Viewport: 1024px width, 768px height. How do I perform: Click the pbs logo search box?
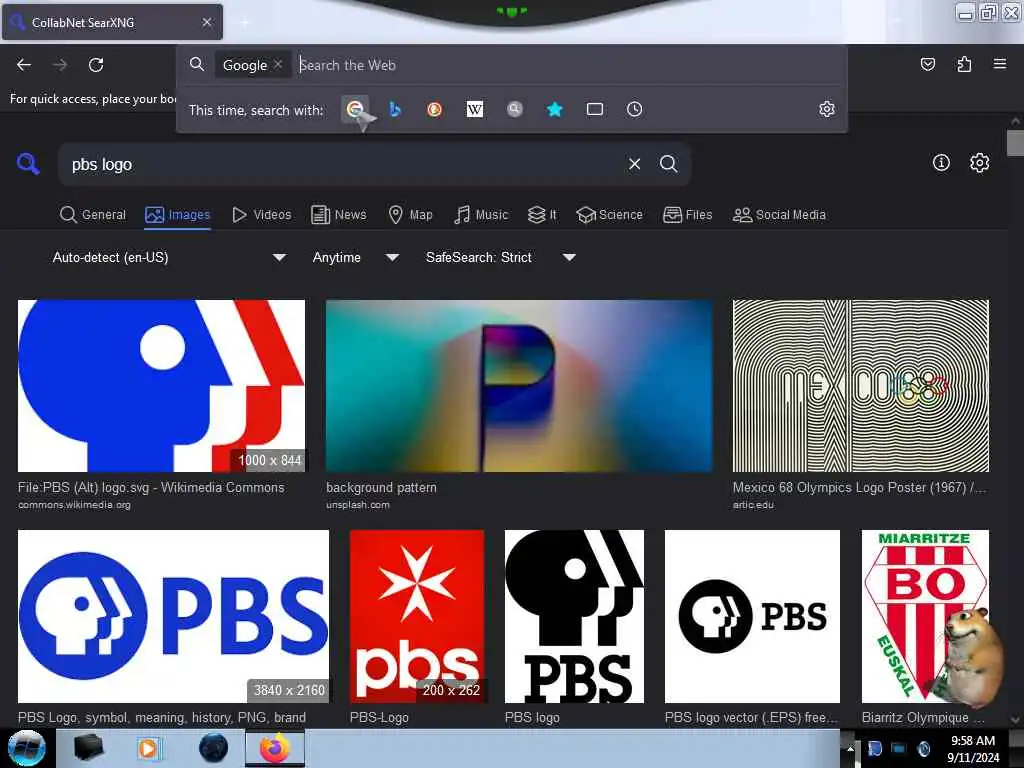tap(340, 164)
